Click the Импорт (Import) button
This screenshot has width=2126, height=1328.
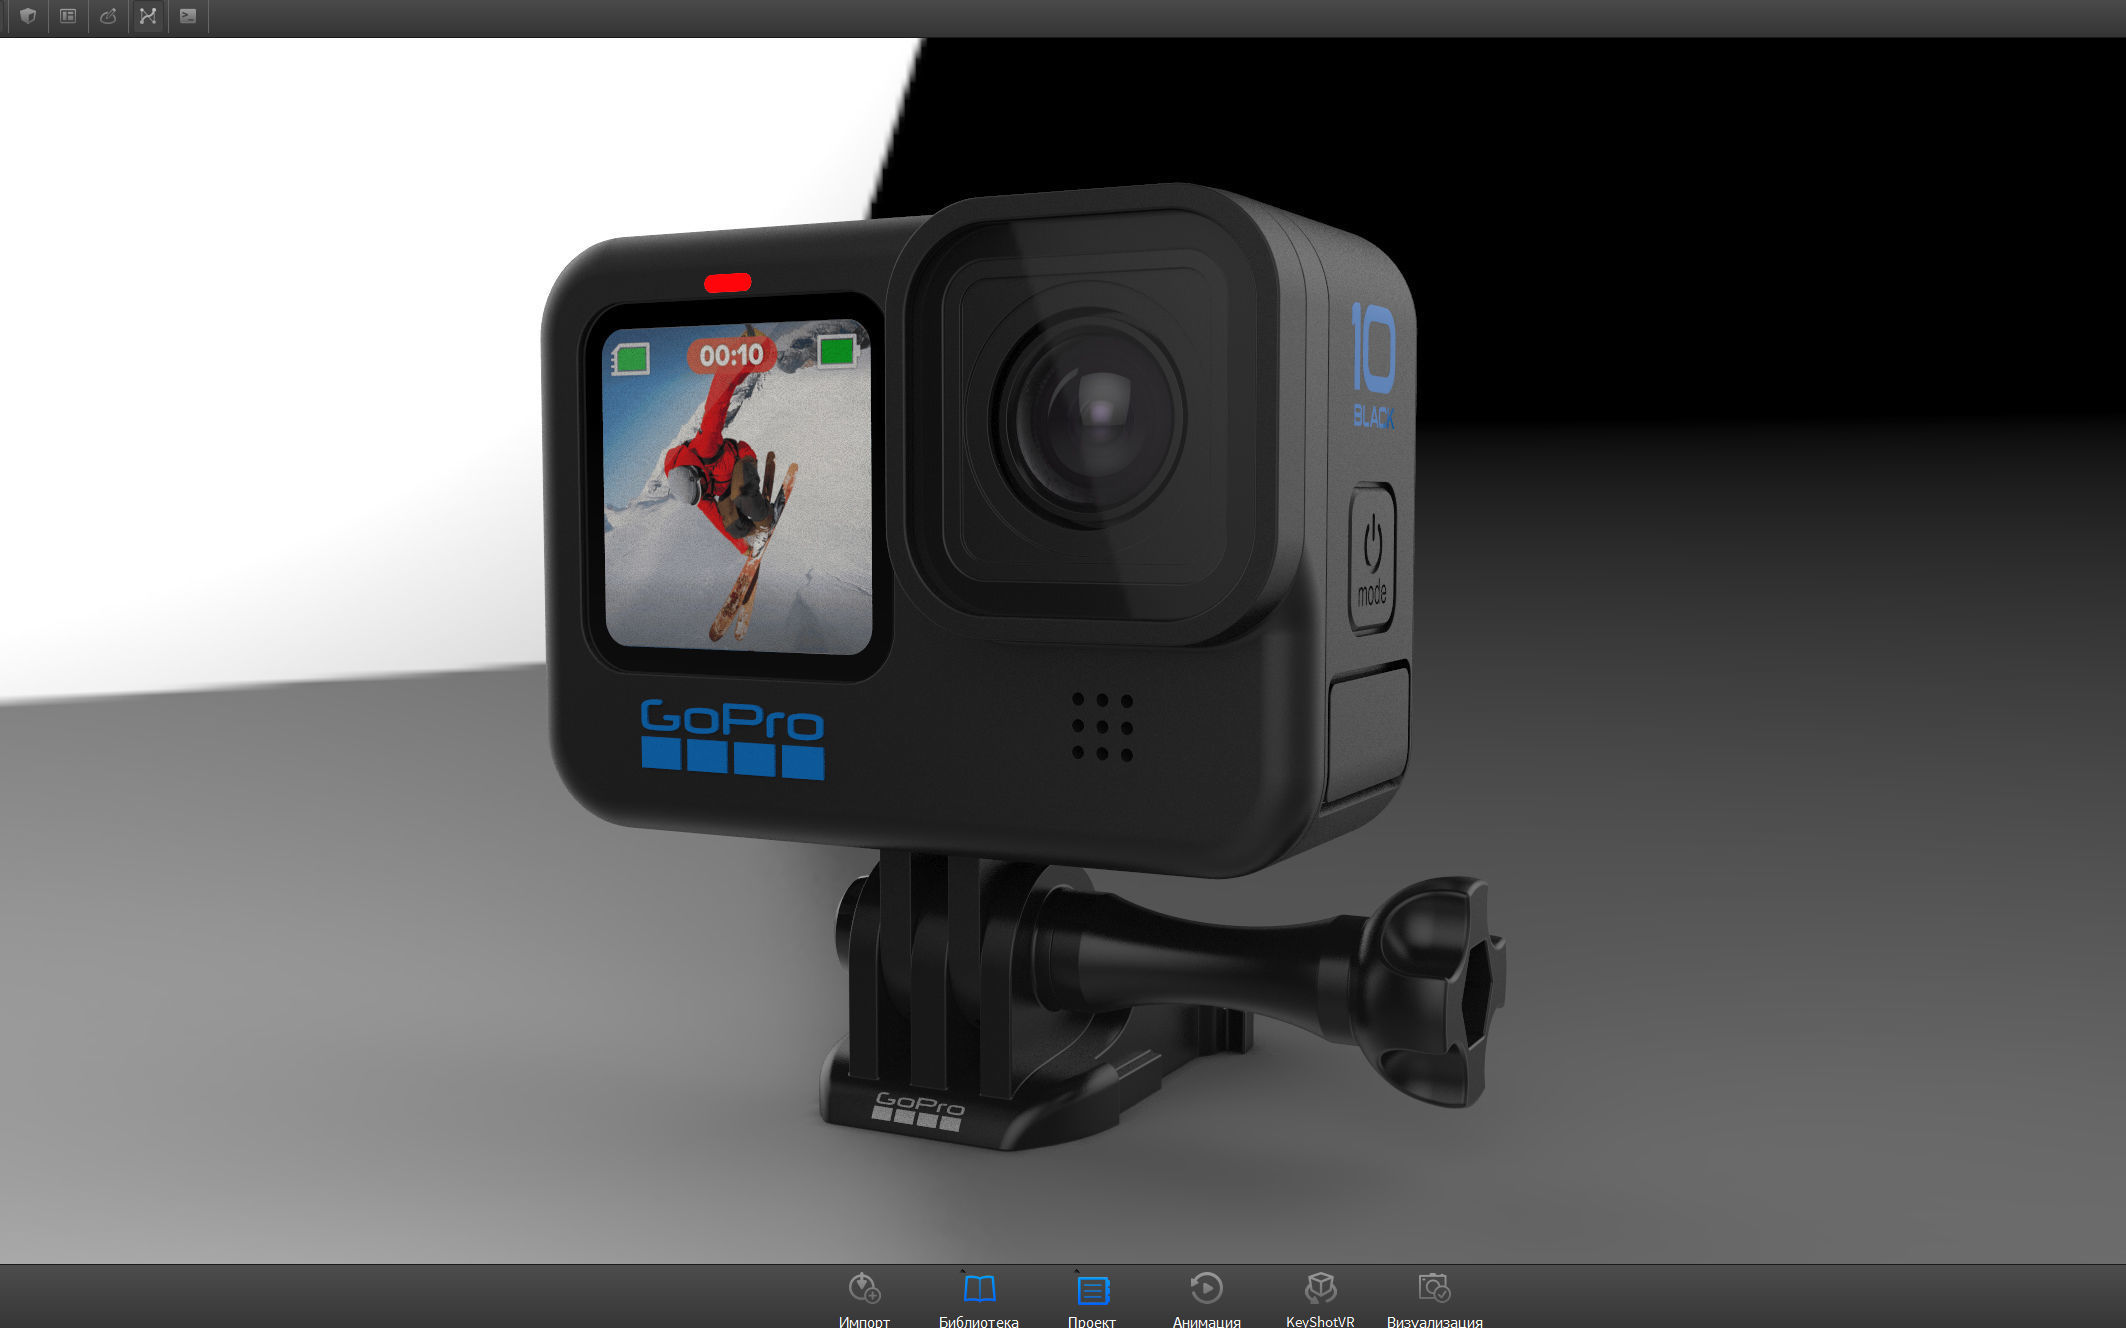tap(864, 1298)
